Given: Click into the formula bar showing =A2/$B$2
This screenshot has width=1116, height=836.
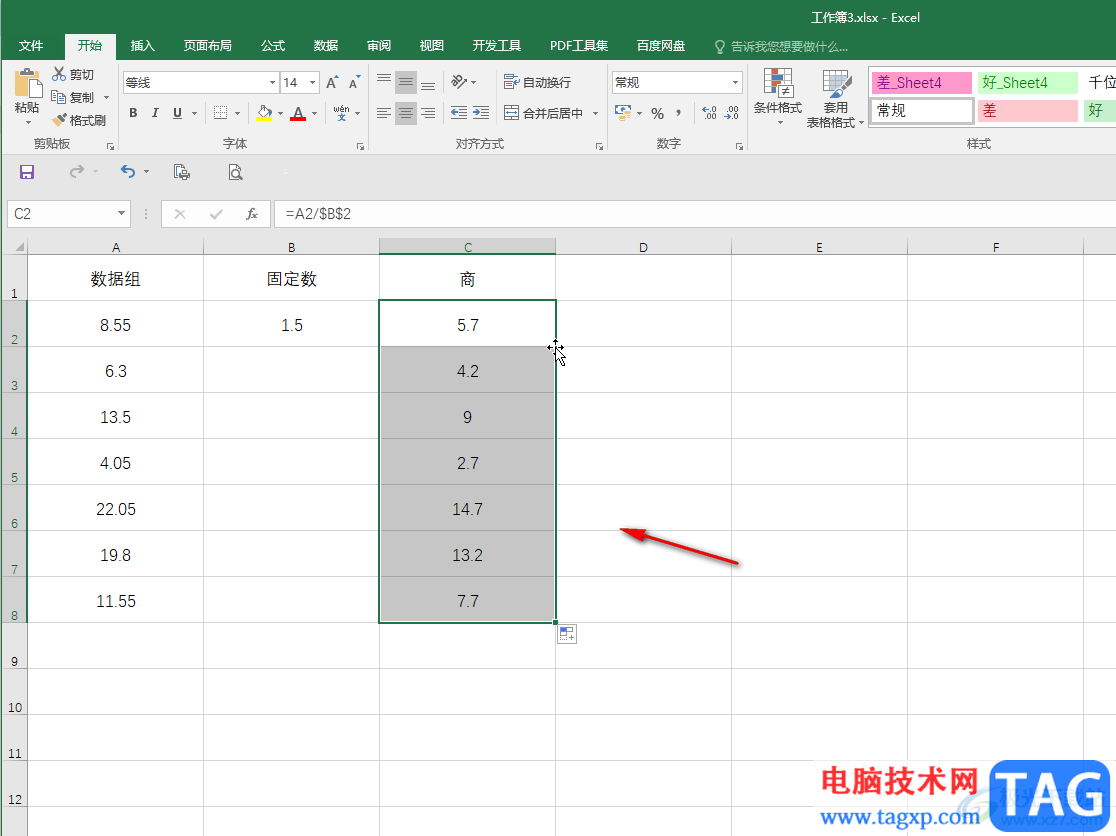Looking at the screenshot, I should tap(694, 214).
